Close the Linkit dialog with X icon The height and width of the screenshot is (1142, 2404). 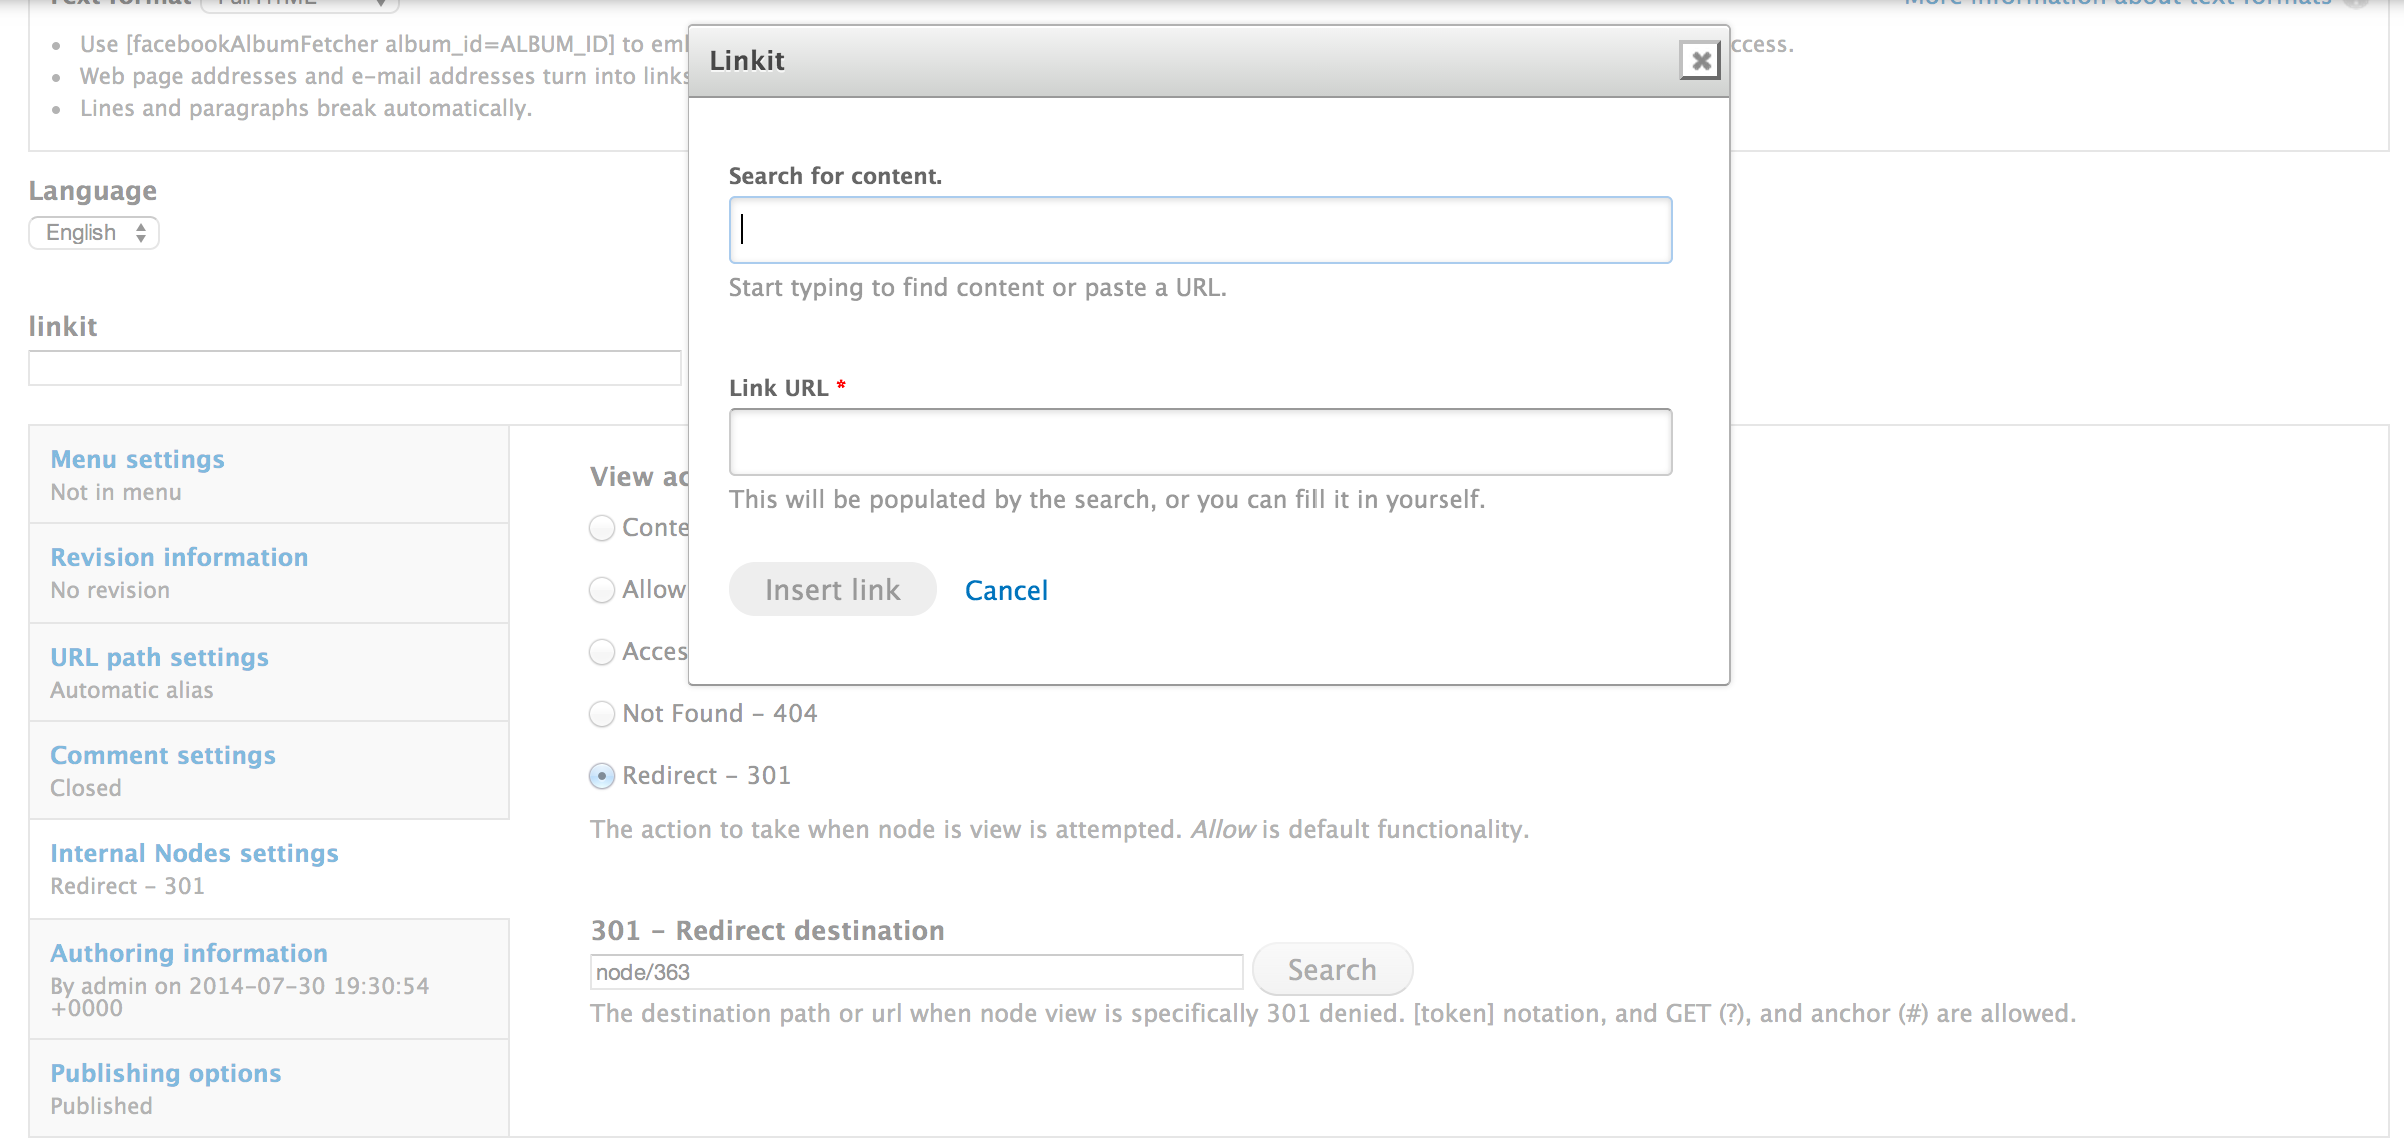click(1700, 61)
